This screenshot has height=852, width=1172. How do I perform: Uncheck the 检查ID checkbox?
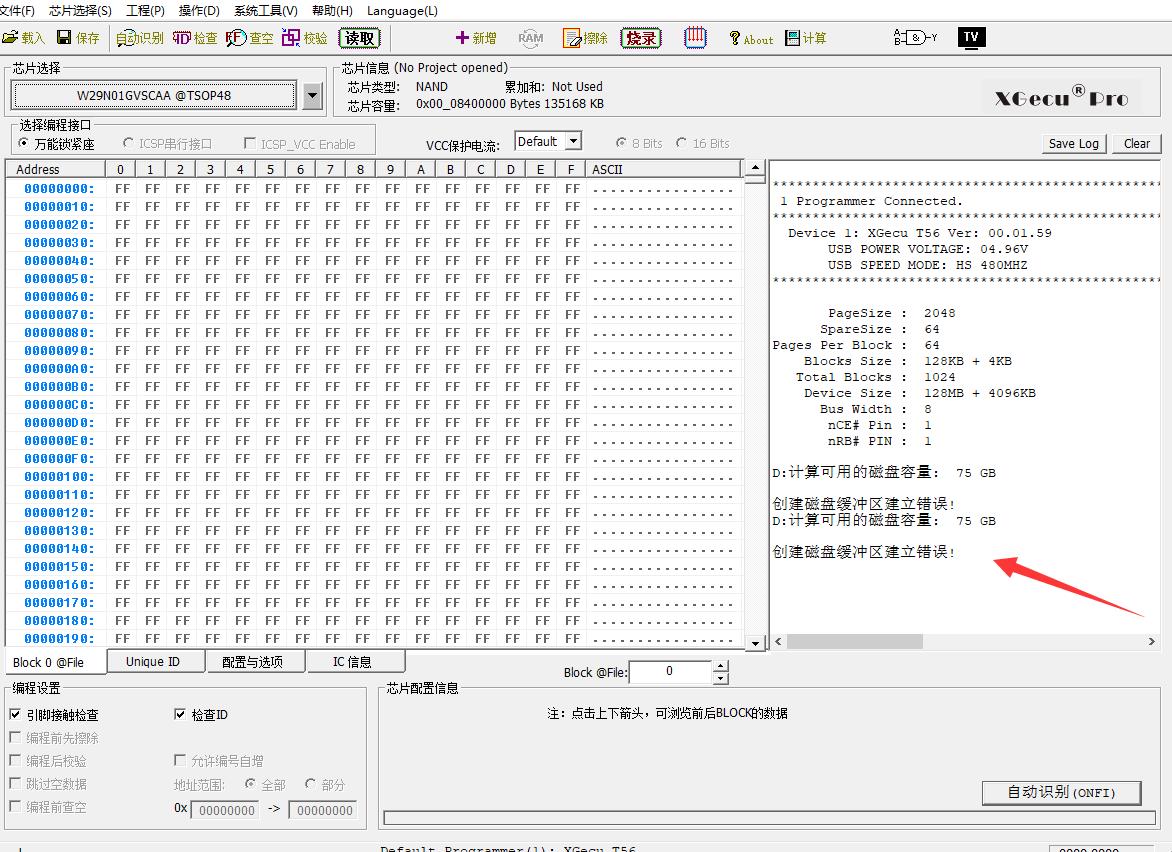tap(180, 715)
